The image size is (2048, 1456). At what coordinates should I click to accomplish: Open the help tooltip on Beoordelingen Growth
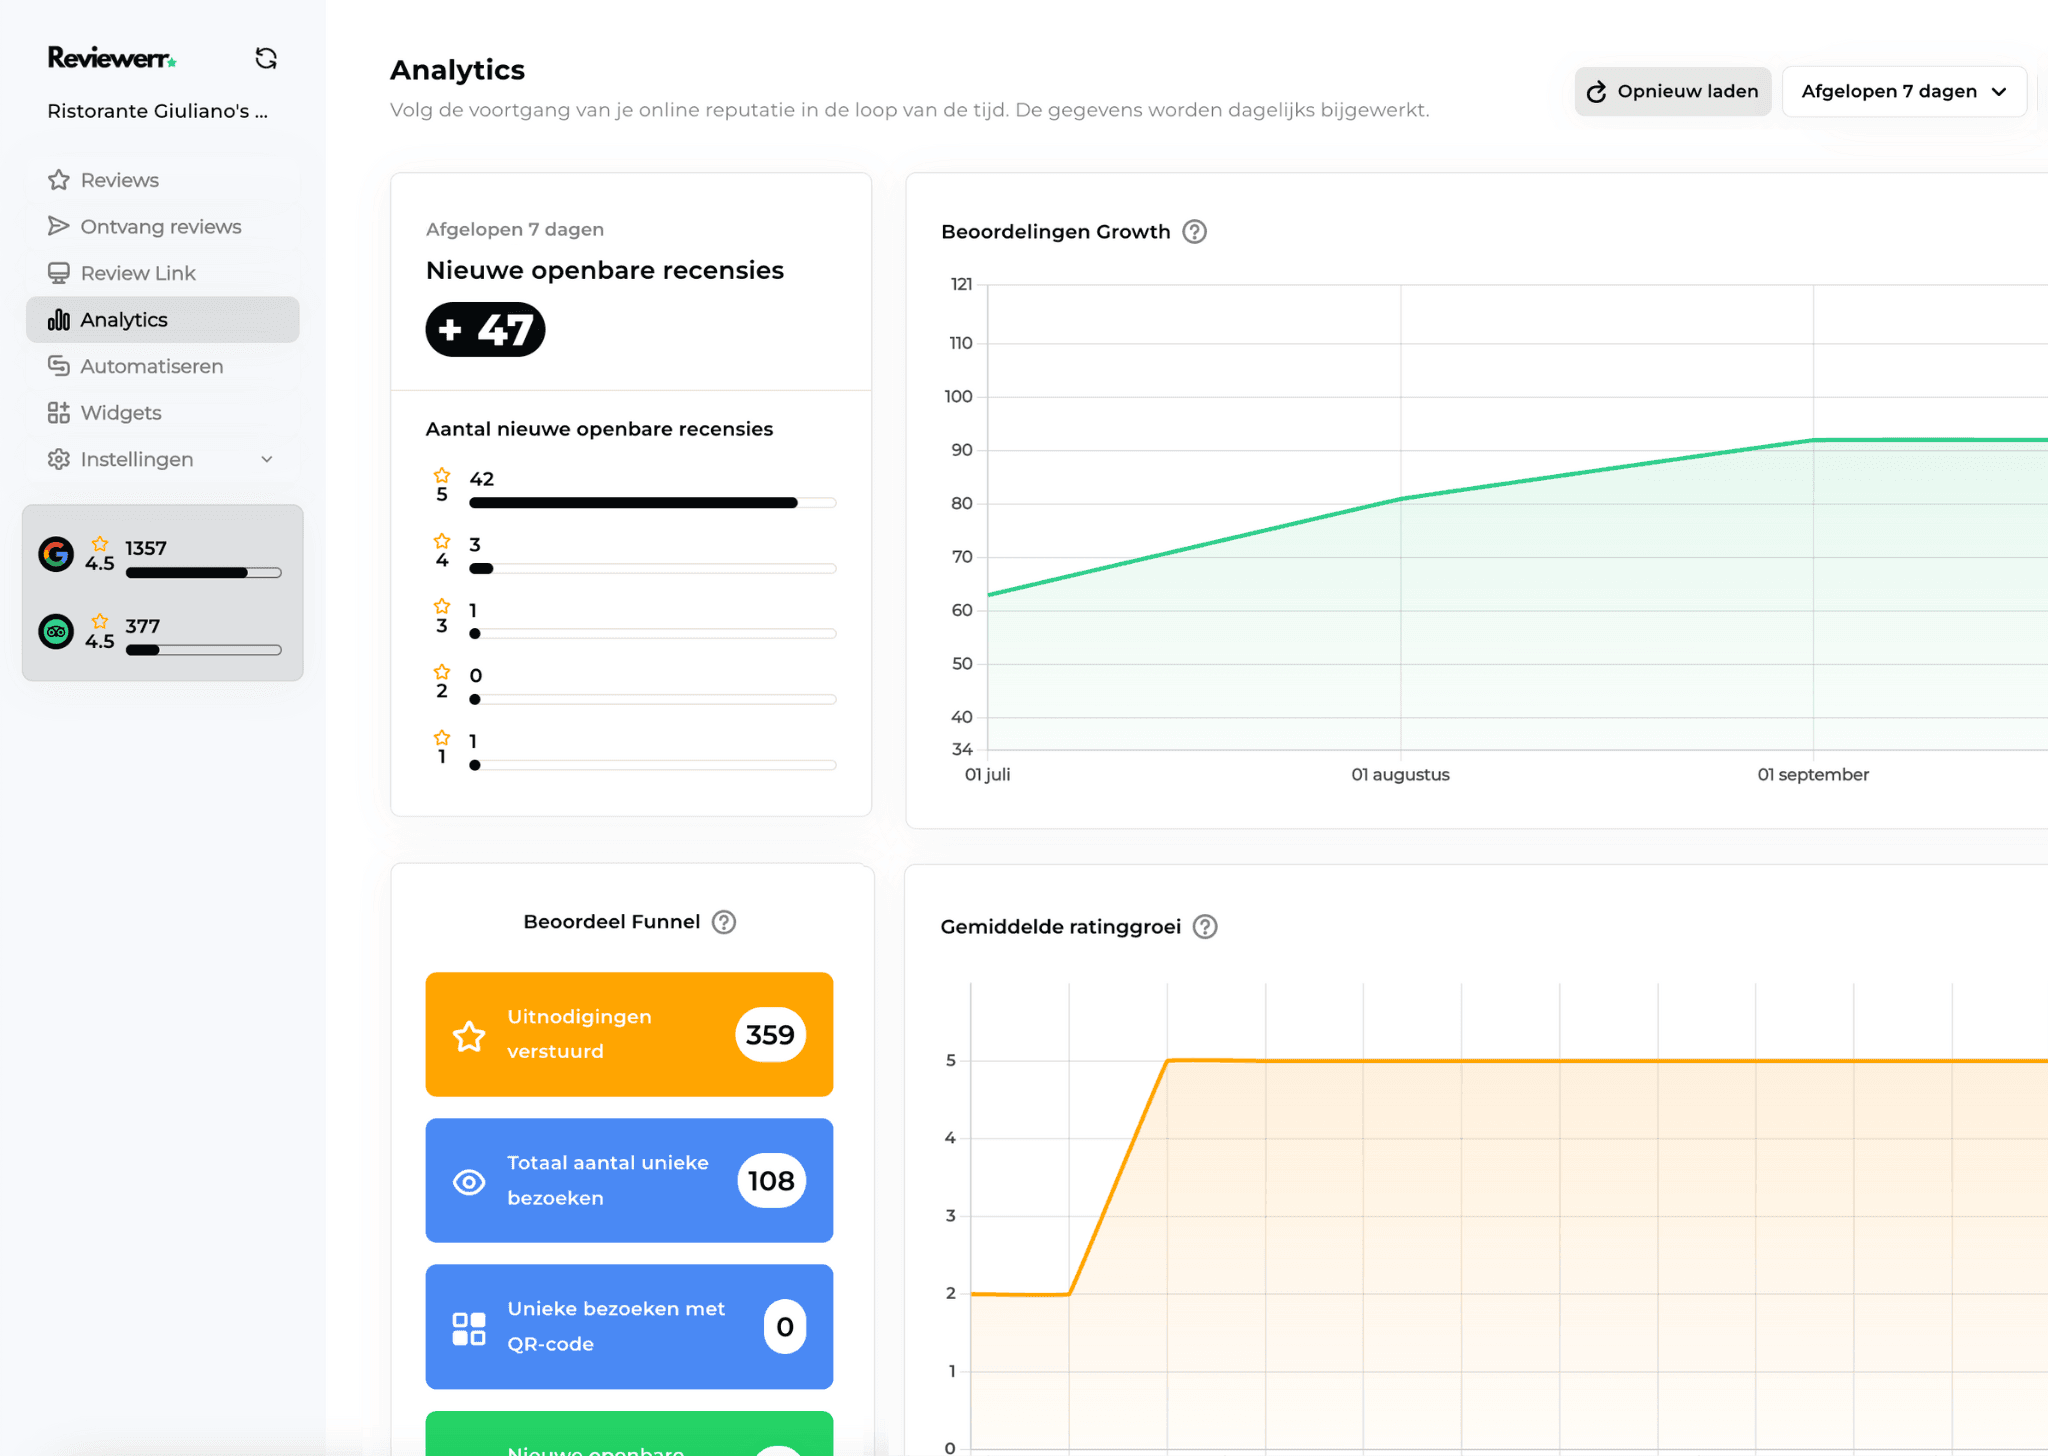tap(1196, 231)
